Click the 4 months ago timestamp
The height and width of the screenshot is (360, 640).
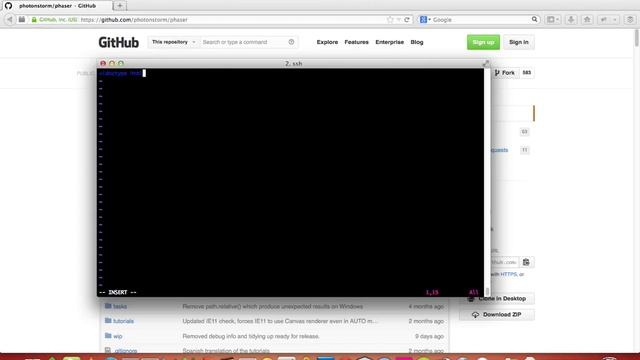pyautogui.click(x=426, y=306)
